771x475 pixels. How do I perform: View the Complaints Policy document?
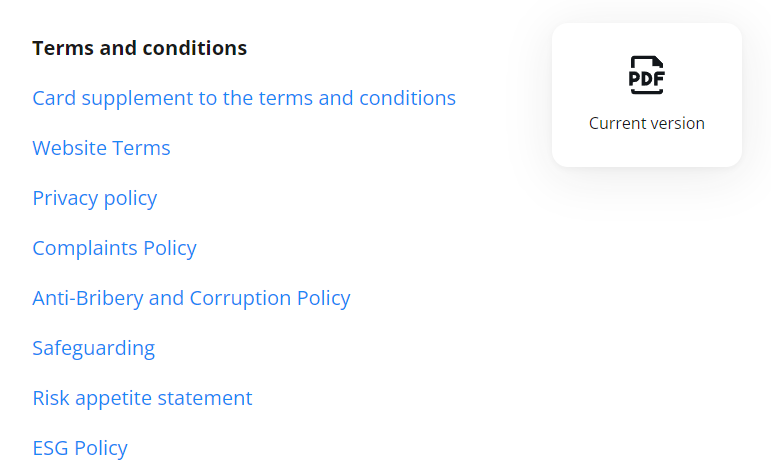click(114, 248)
